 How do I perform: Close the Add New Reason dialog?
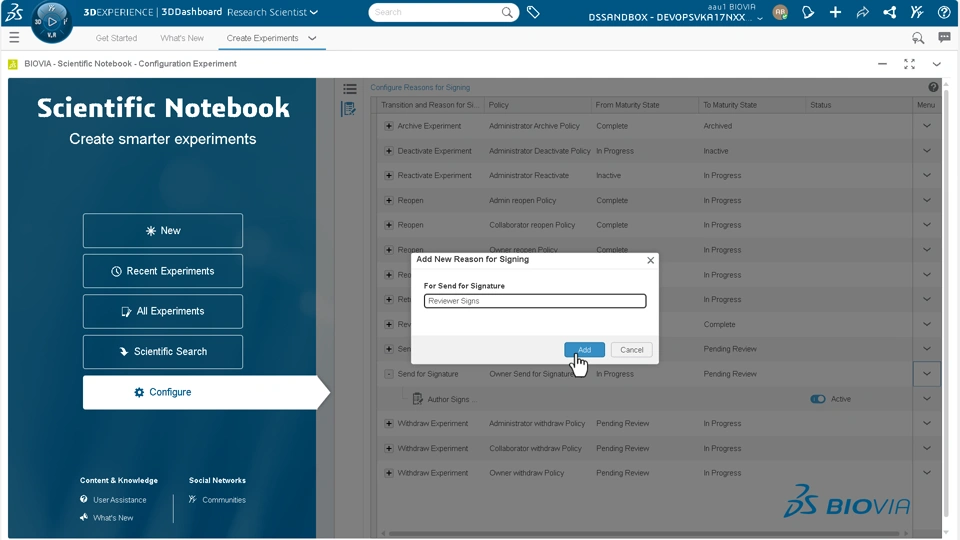650,260
